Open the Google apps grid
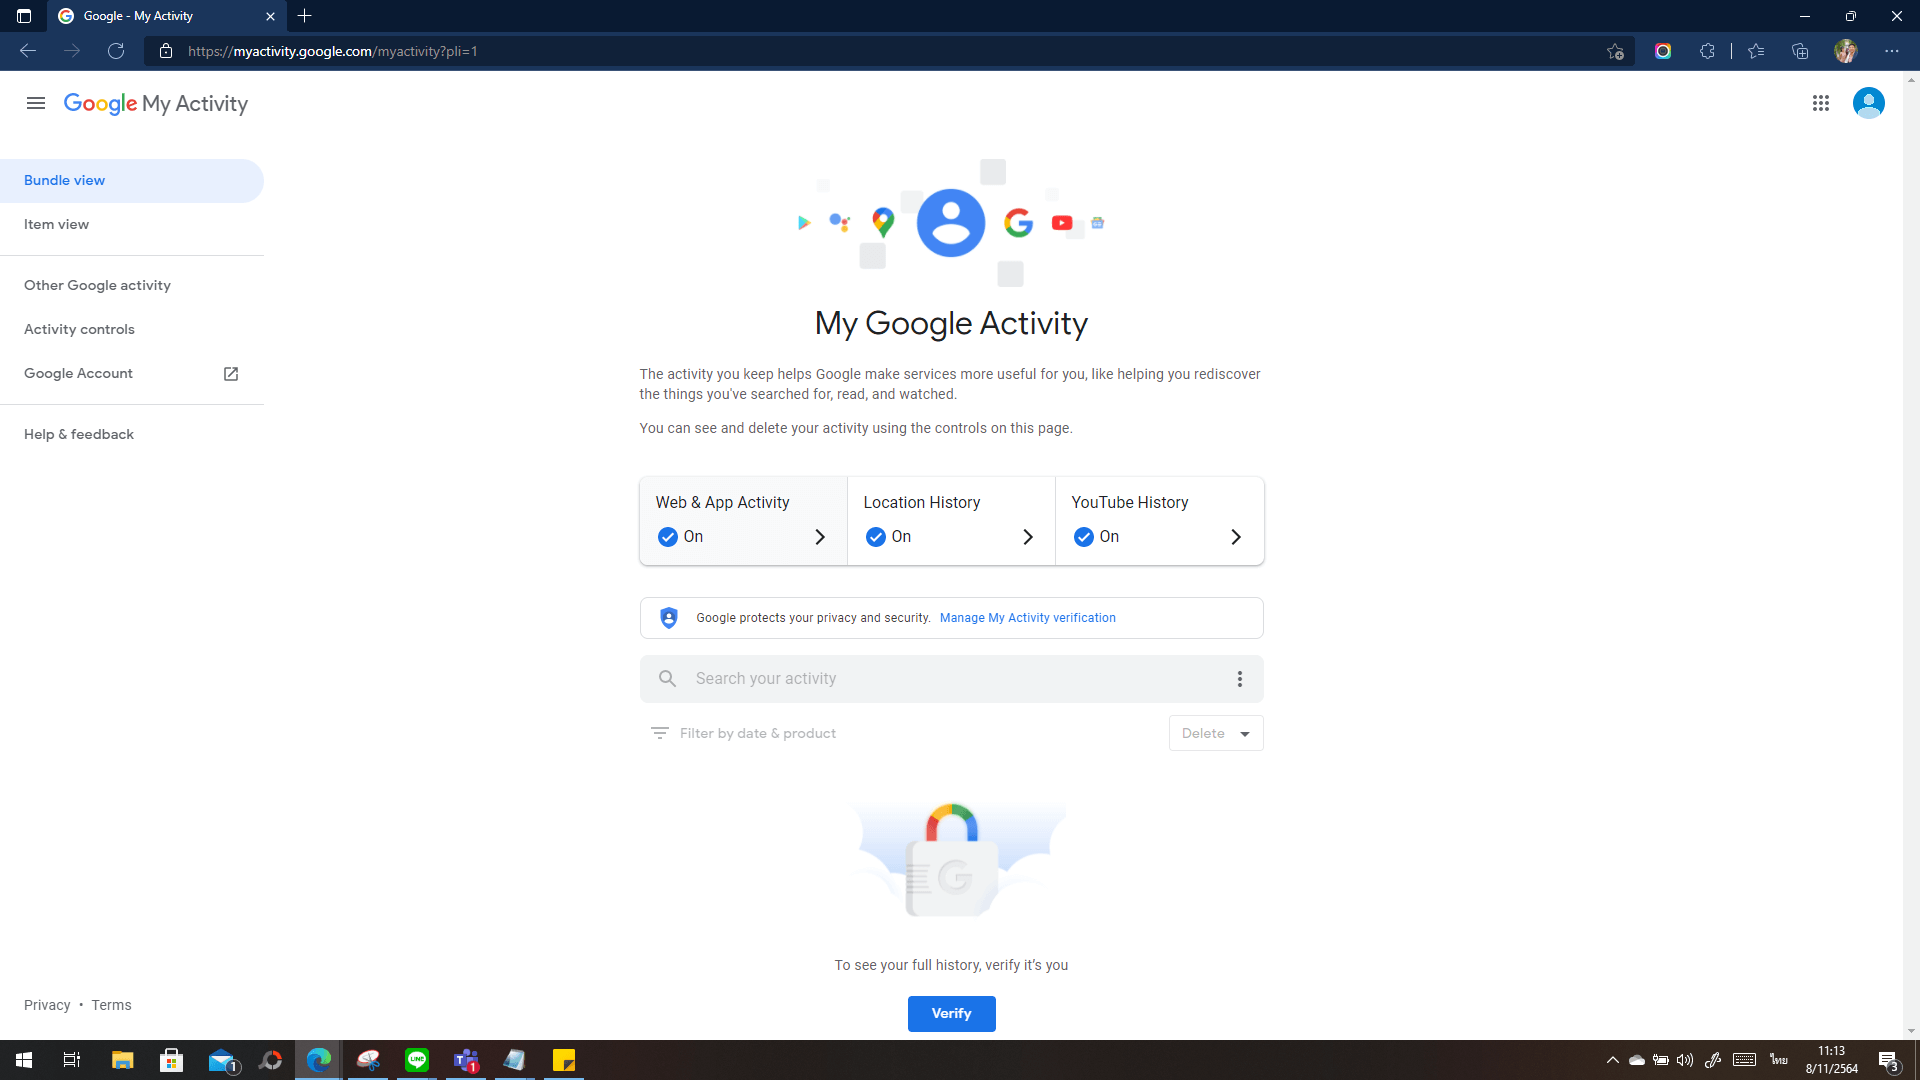This screenshot has height=1080, width=1920. point(1820,103)
